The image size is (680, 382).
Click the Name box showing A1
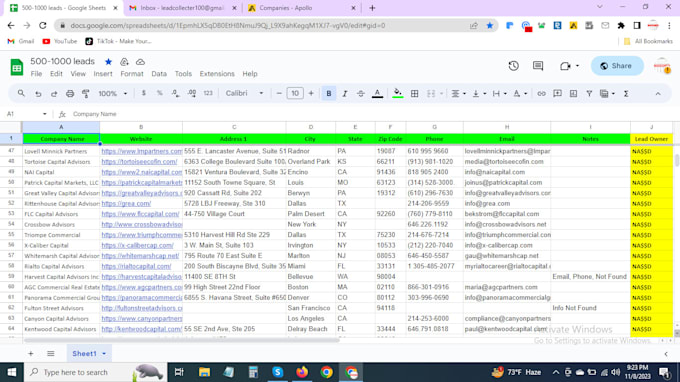pyautogui.click(x=26, y=114)
